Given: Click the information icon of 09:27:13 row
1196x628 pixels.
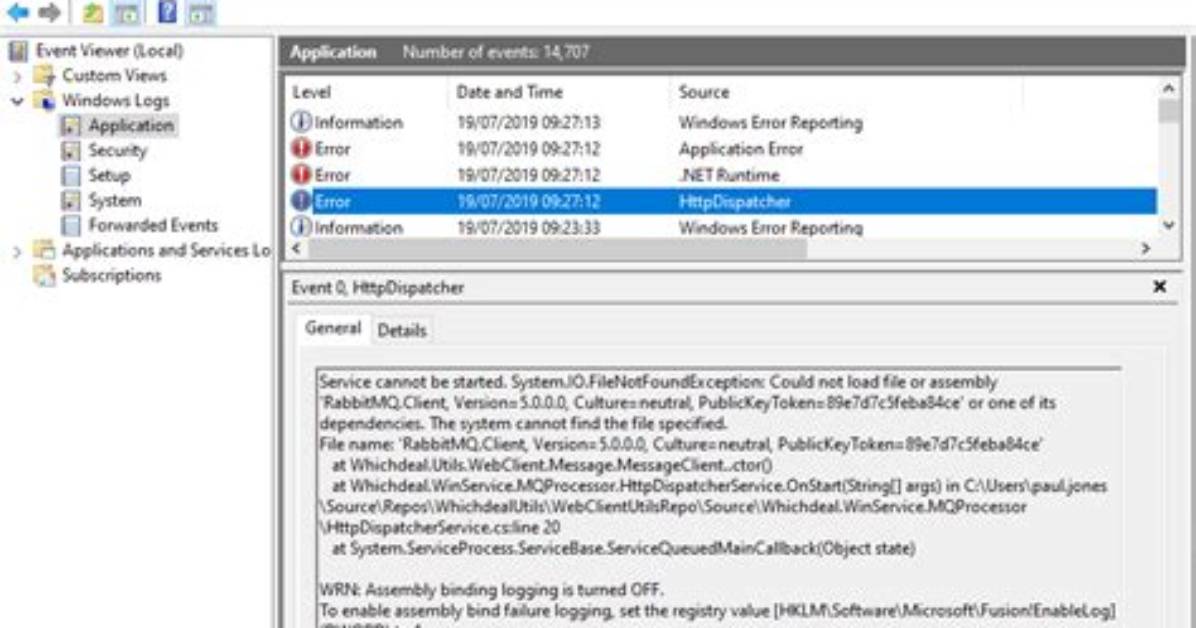Looking at the screenshot, I should [301, 122].
